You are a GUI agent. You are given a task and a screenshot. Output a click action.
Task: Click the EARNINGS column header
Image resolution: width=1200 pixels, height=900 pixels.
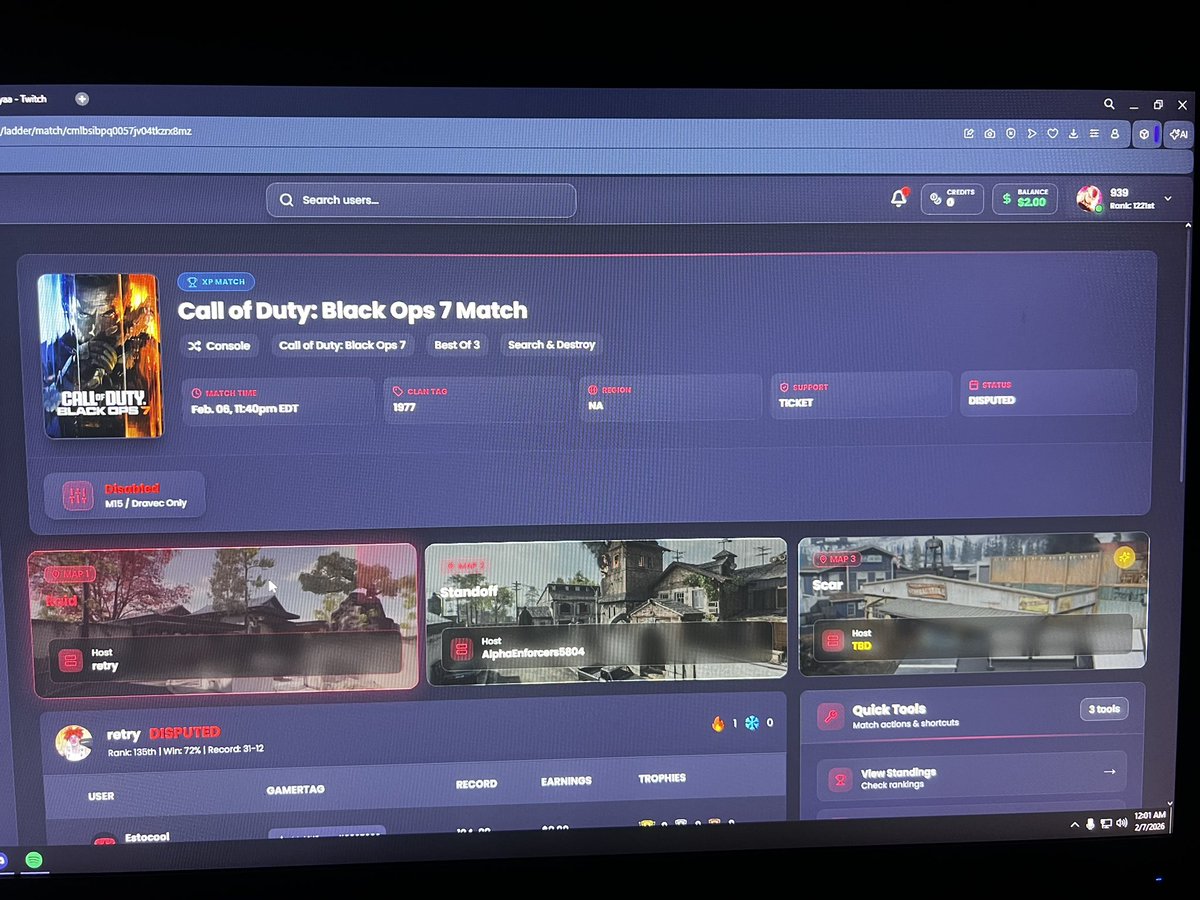tap(566, 781)
